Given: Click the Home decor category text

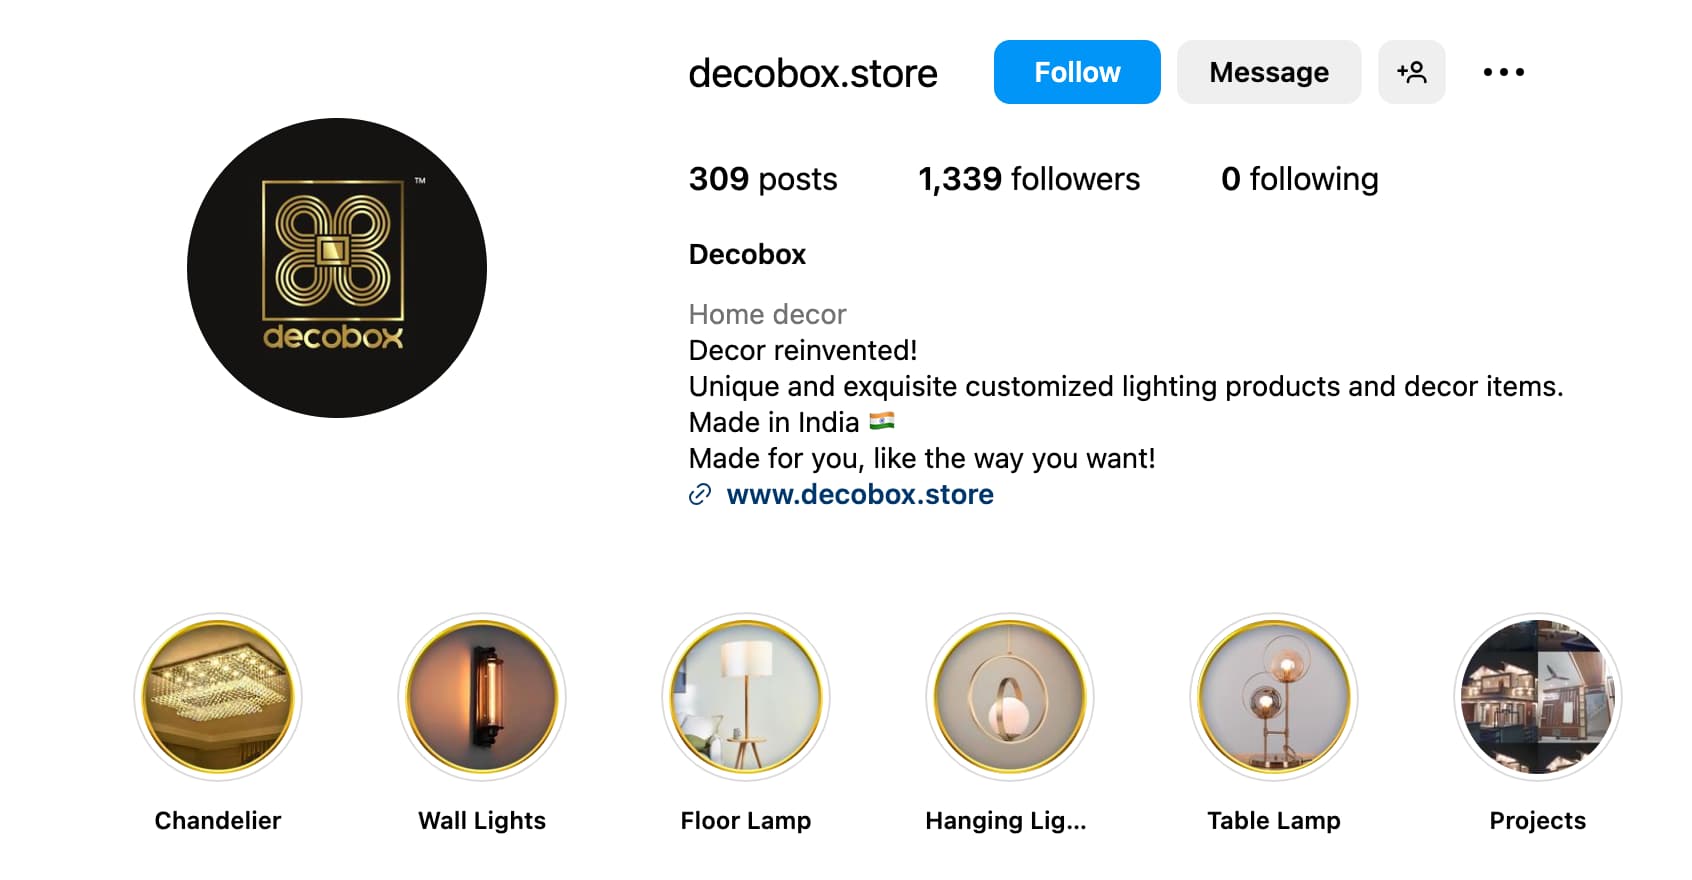Looking at the screenshot, I should tap(767, 315).
